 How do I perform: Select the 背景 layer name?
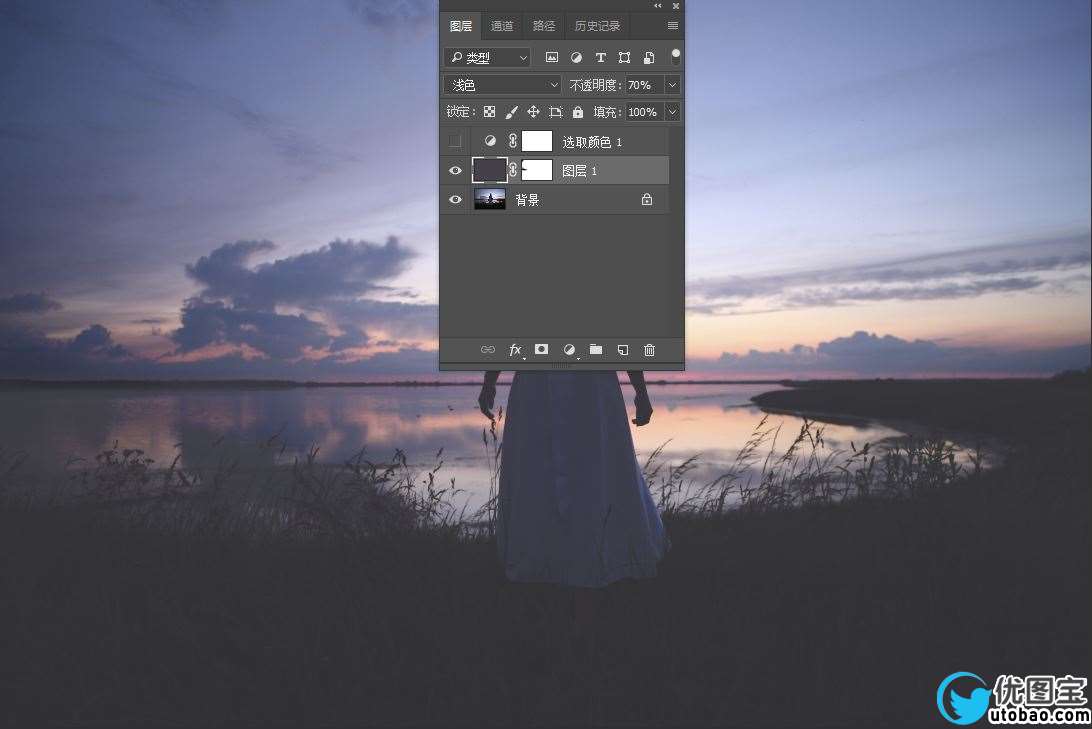point(527,201)
